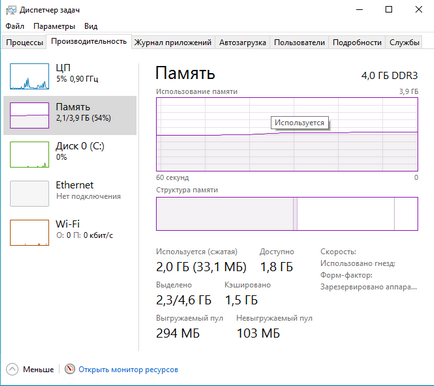Open the Подробности tab
Screen dimensions: 434x386
[x=357, y=43]
